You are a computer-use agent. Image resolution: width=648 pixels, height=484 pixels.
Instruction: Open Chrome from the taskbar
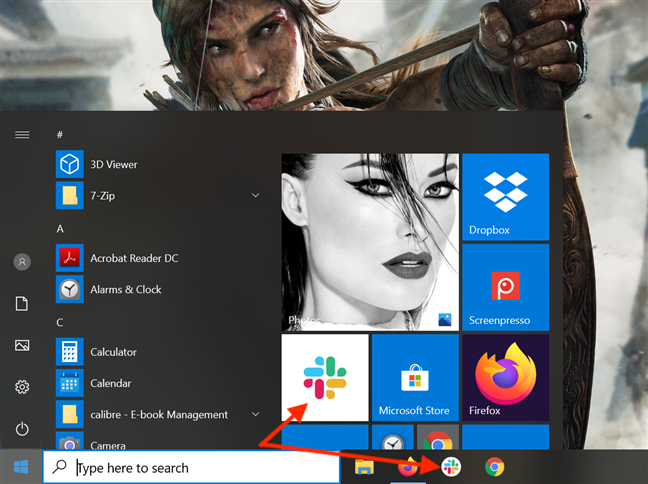tap(495, 467)
